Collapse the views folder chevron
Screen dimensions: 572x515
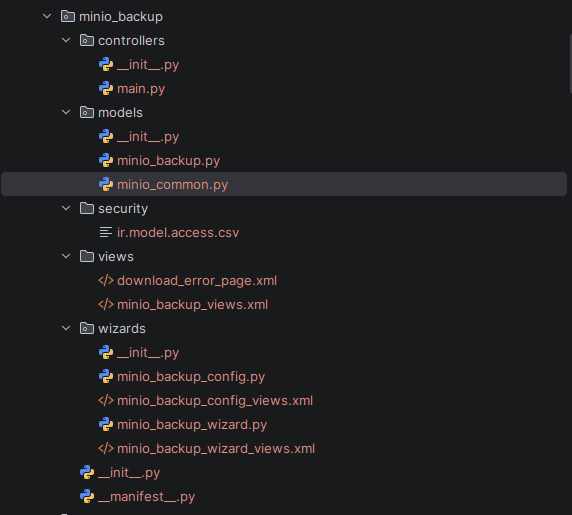[66, 256]
